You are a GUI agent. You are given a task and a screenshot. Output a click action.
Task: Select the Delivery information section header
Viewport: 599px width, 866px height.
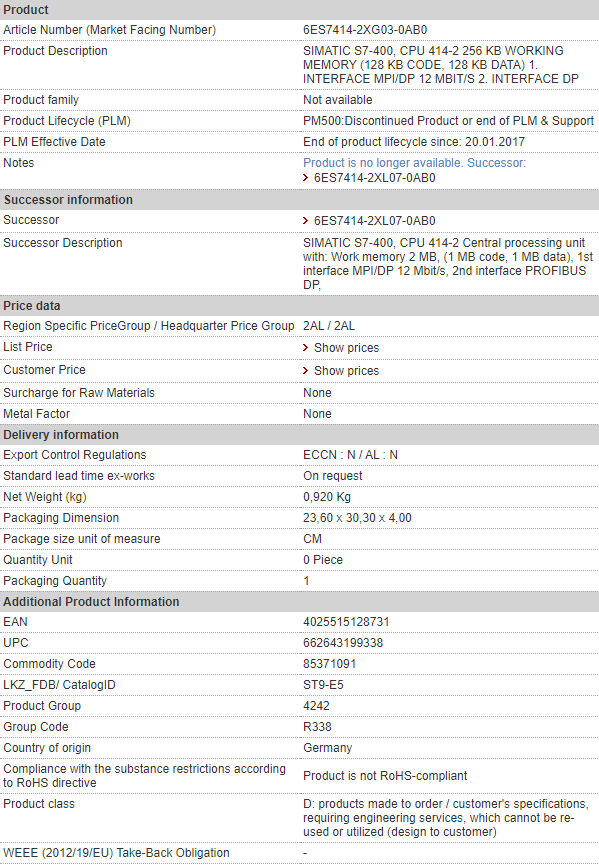click(299, 435)
